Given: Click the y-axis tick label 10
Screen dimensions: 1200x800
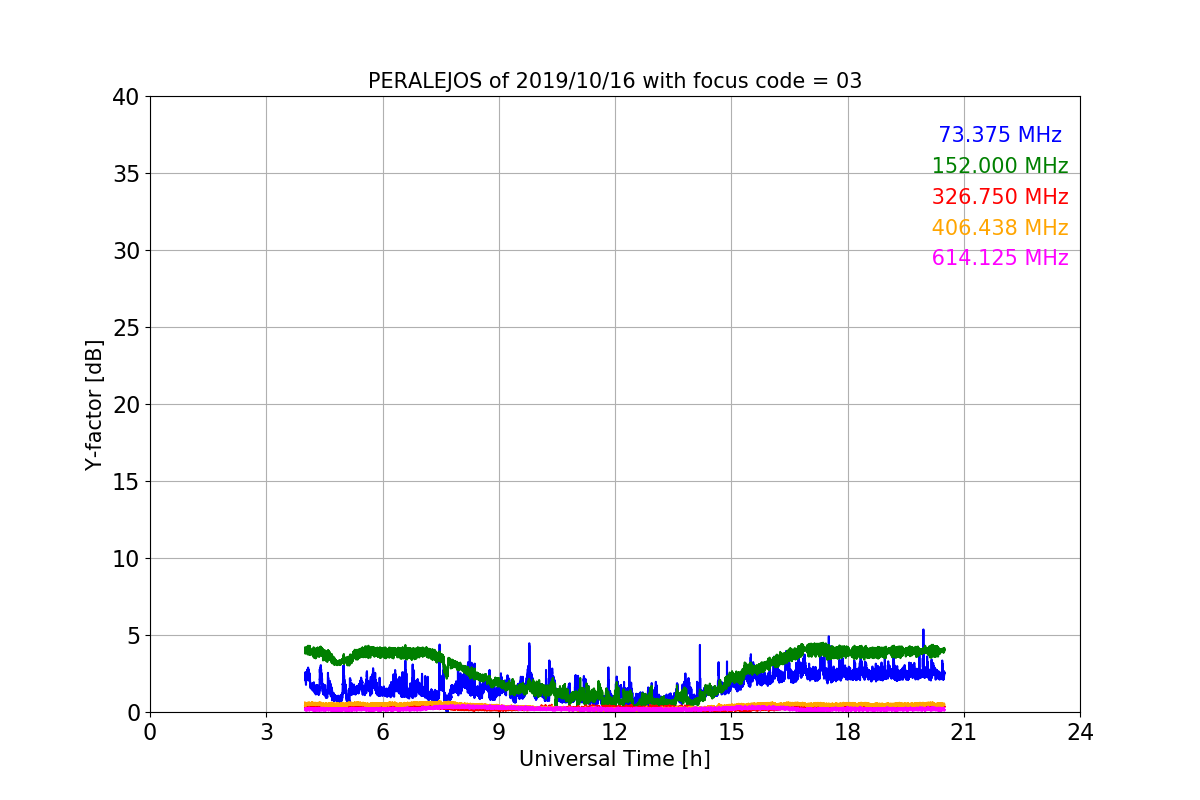Looking at the screenshot, I should [126, 559].
